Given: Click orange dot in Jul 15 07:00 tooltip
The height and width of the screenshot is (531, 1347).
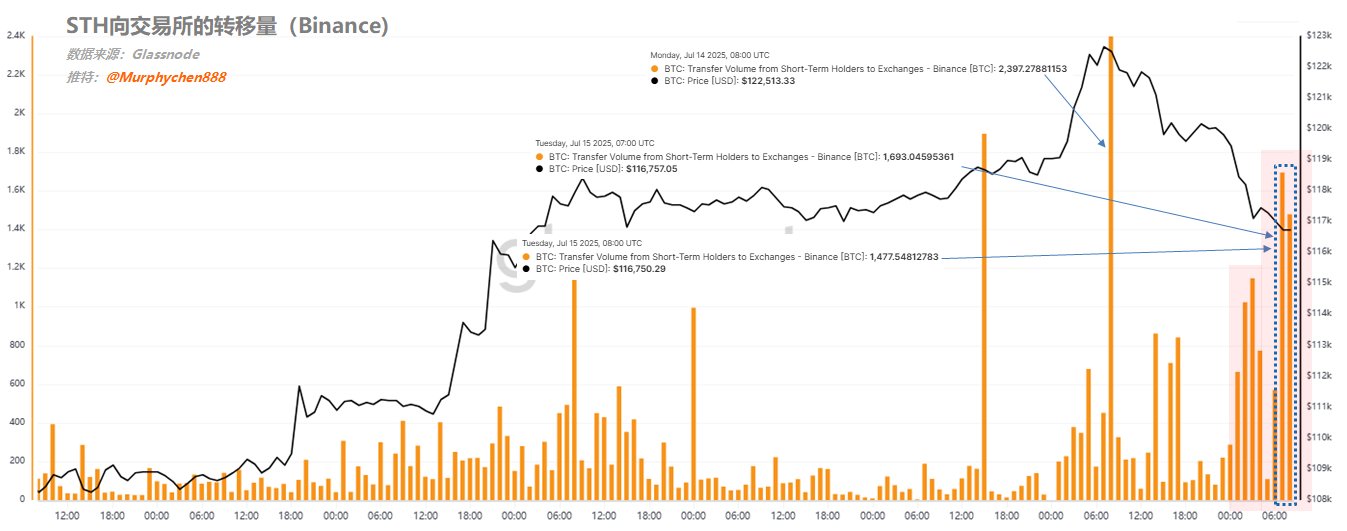Looking at the screenshot, I should tap(539, 157).
